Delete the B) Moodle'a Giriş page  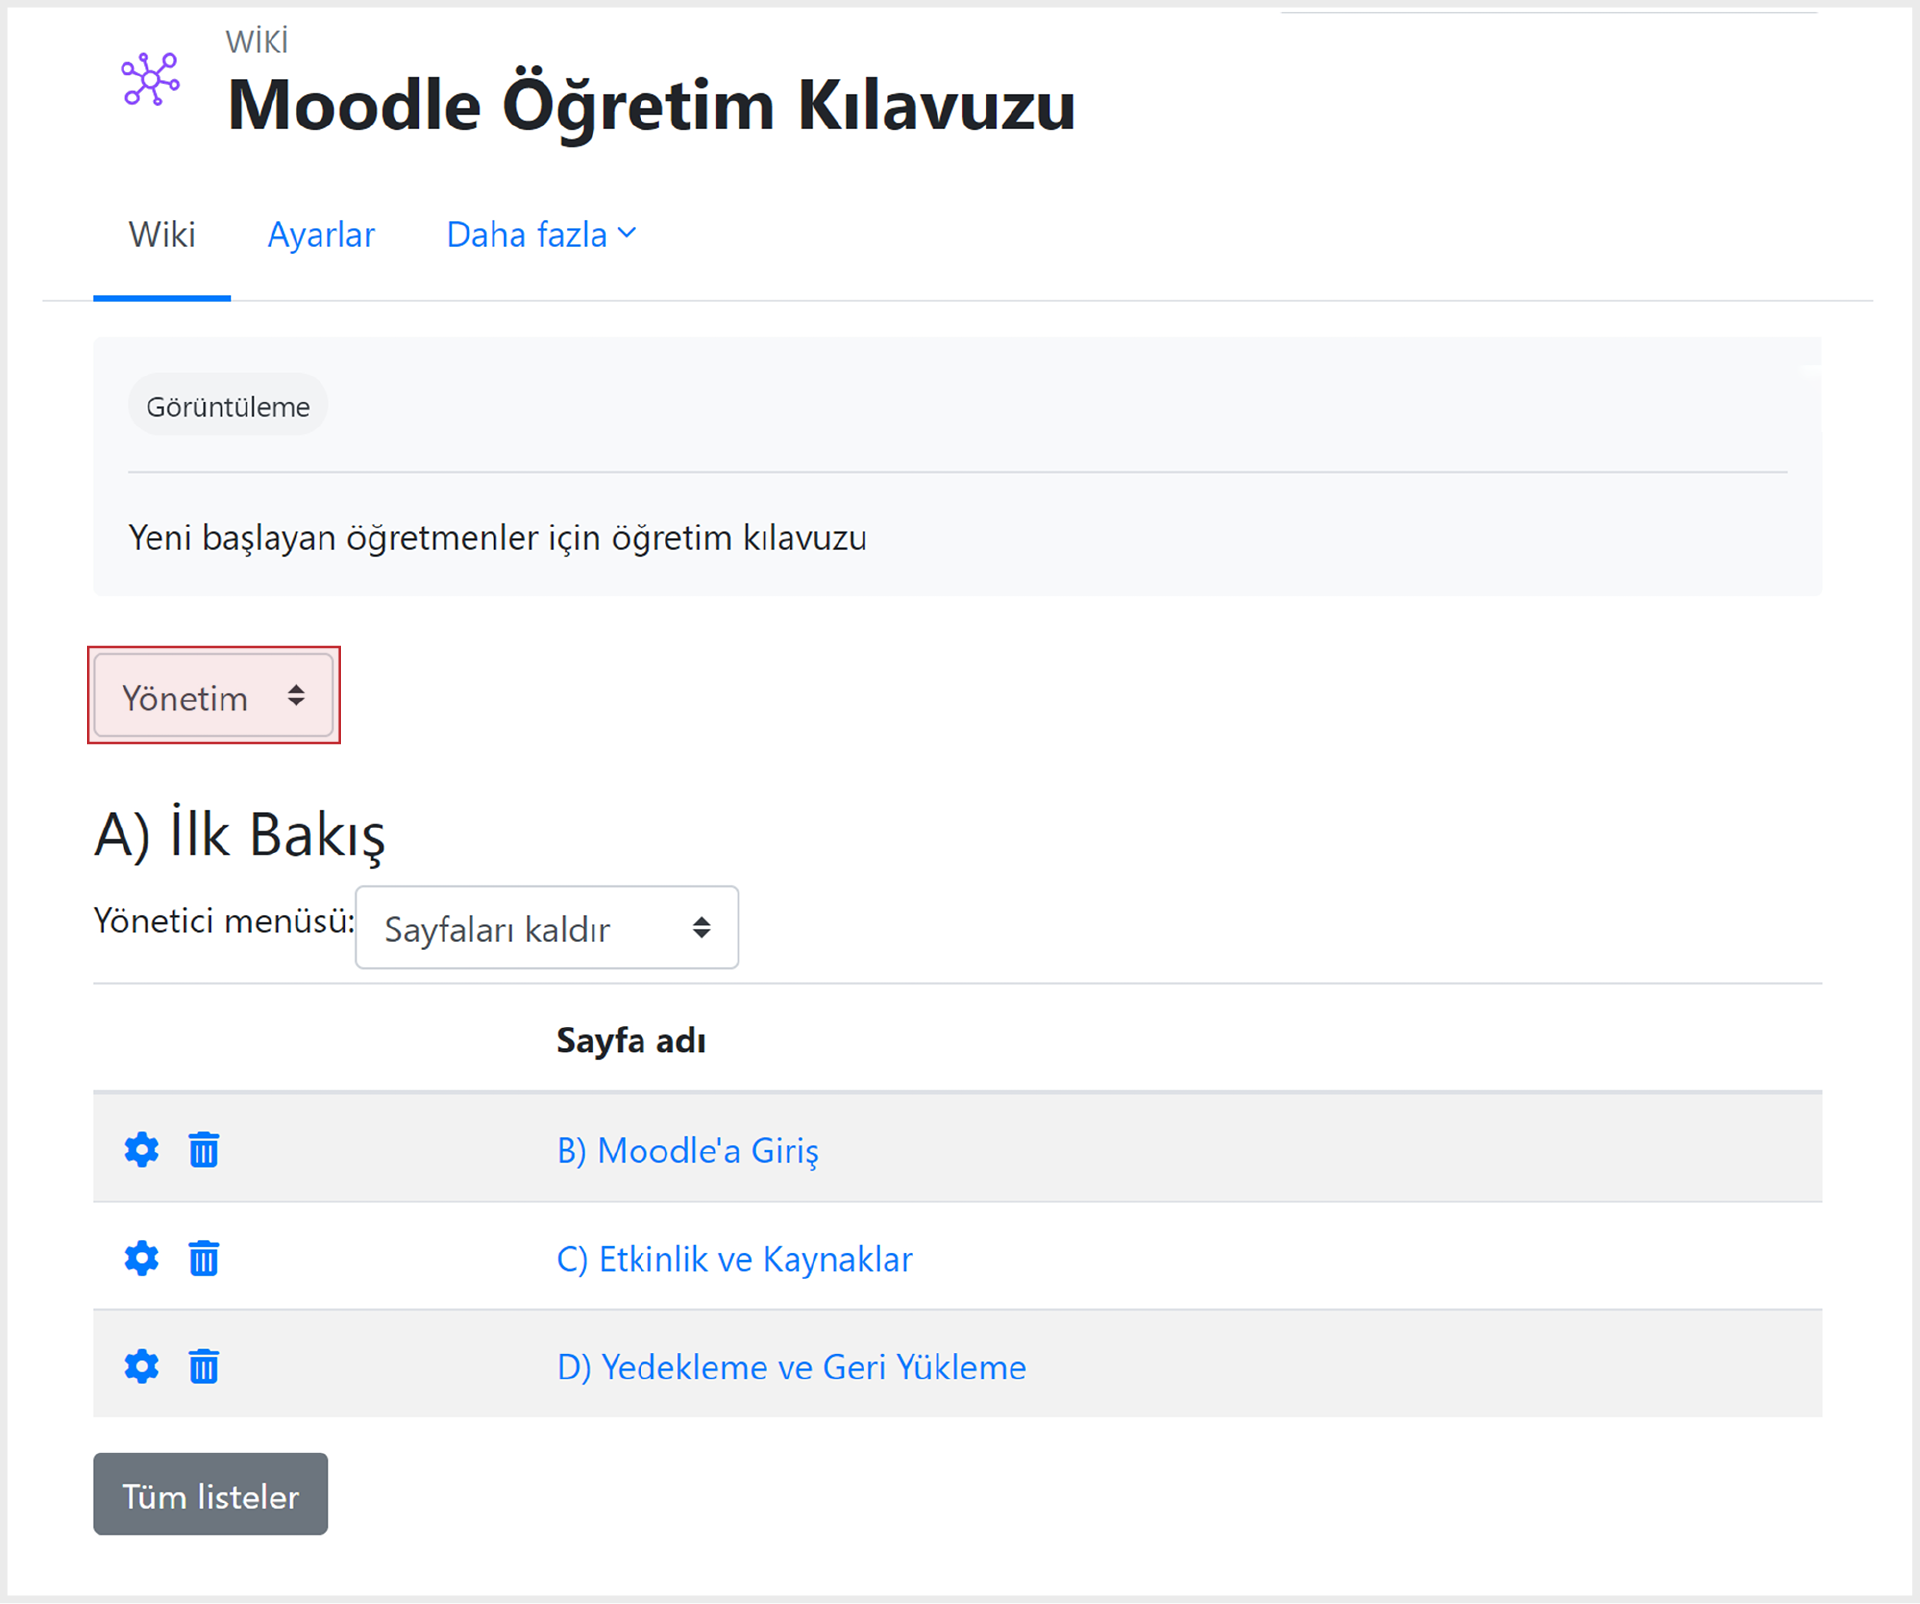pos(204,1150)
